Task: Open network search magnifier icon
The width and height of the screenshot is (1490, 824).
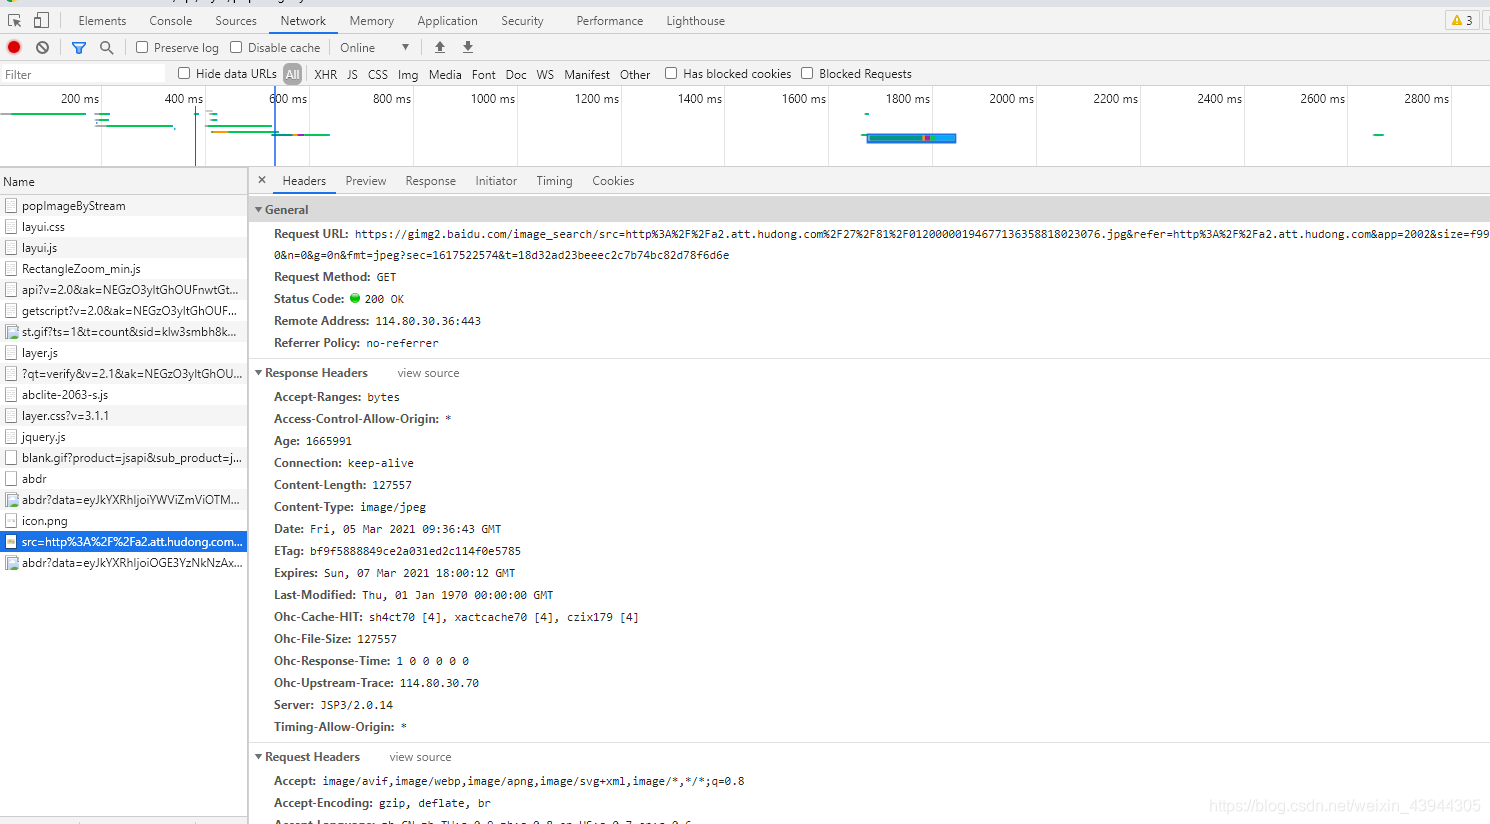Action: coord(106,47)
